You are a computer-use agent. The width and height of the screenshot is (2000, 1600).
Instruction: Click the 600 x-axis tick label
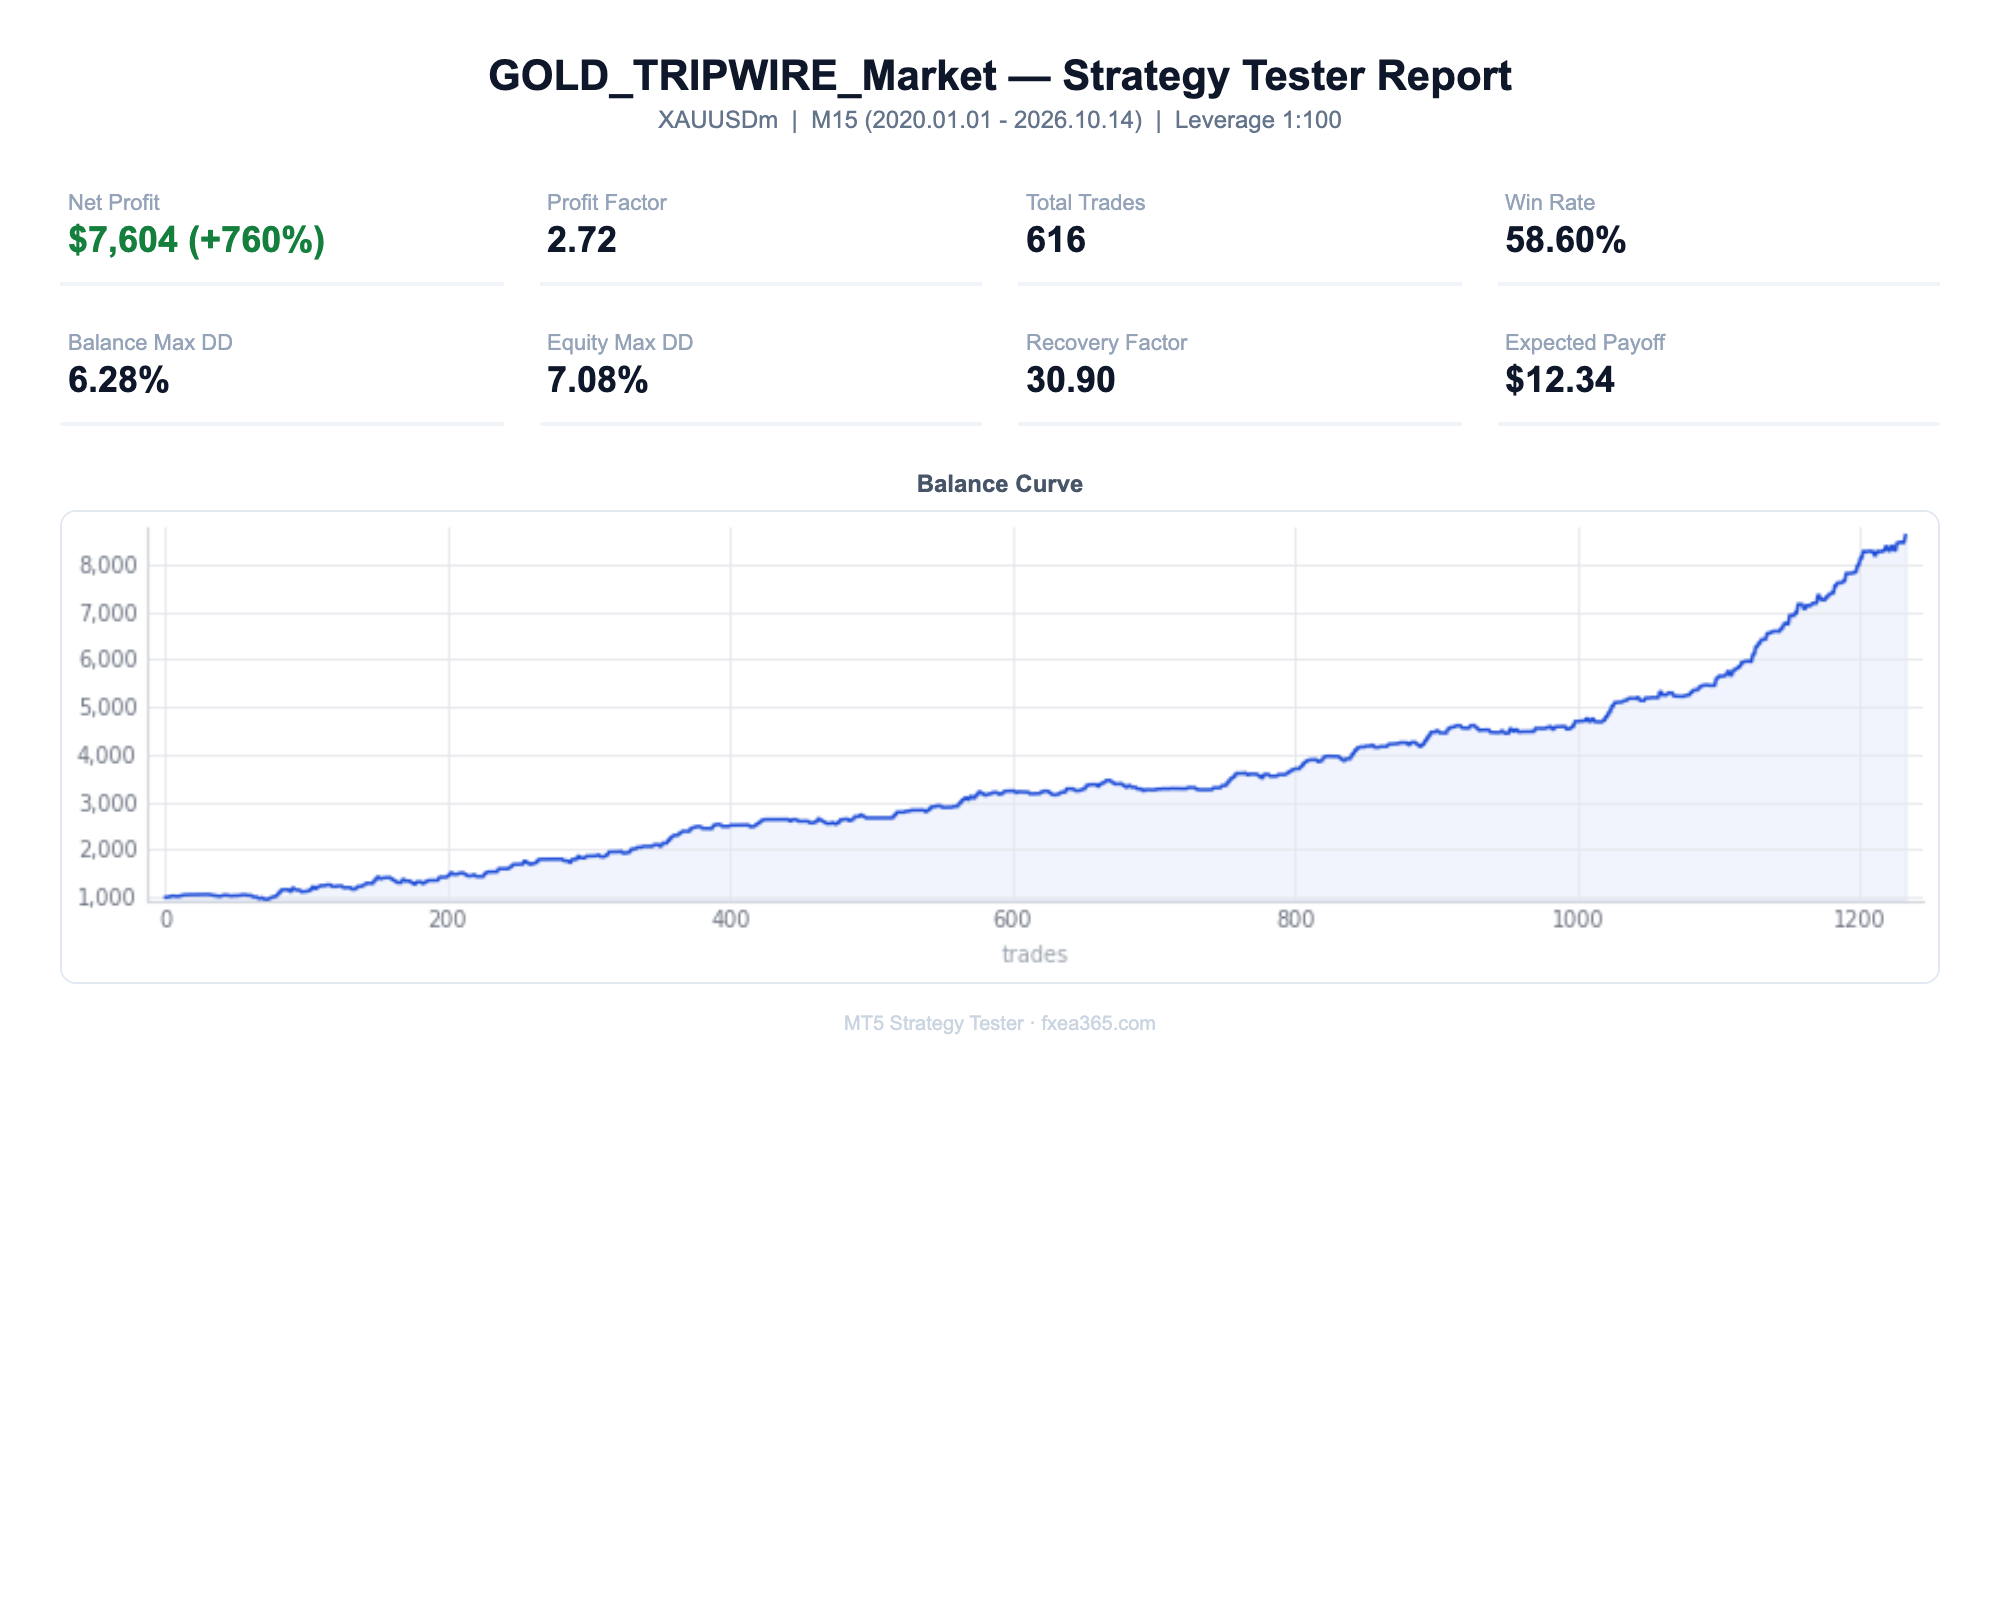coord(1012,921)
